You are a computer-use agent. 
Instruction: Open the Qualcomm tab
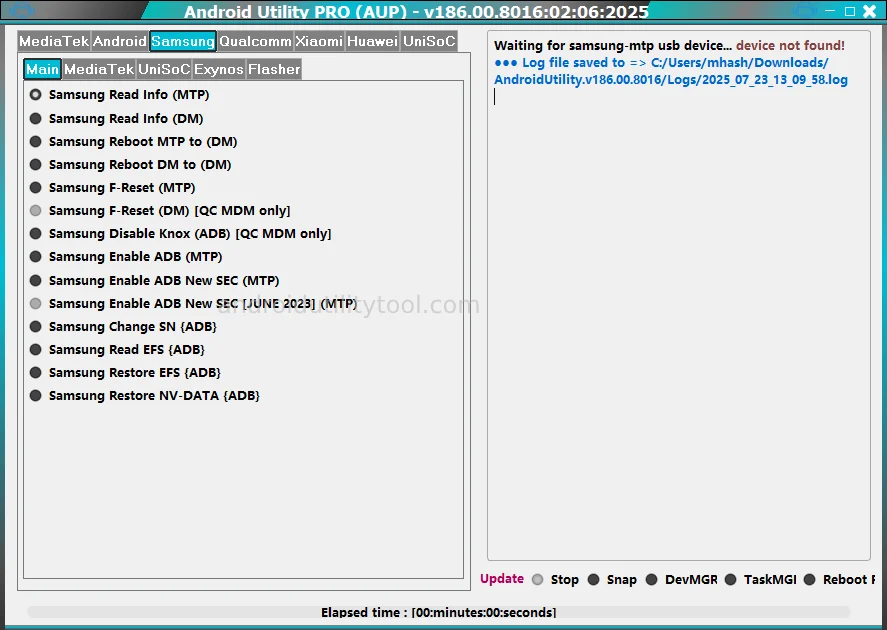pyautogui.click(x=255, y=41)
